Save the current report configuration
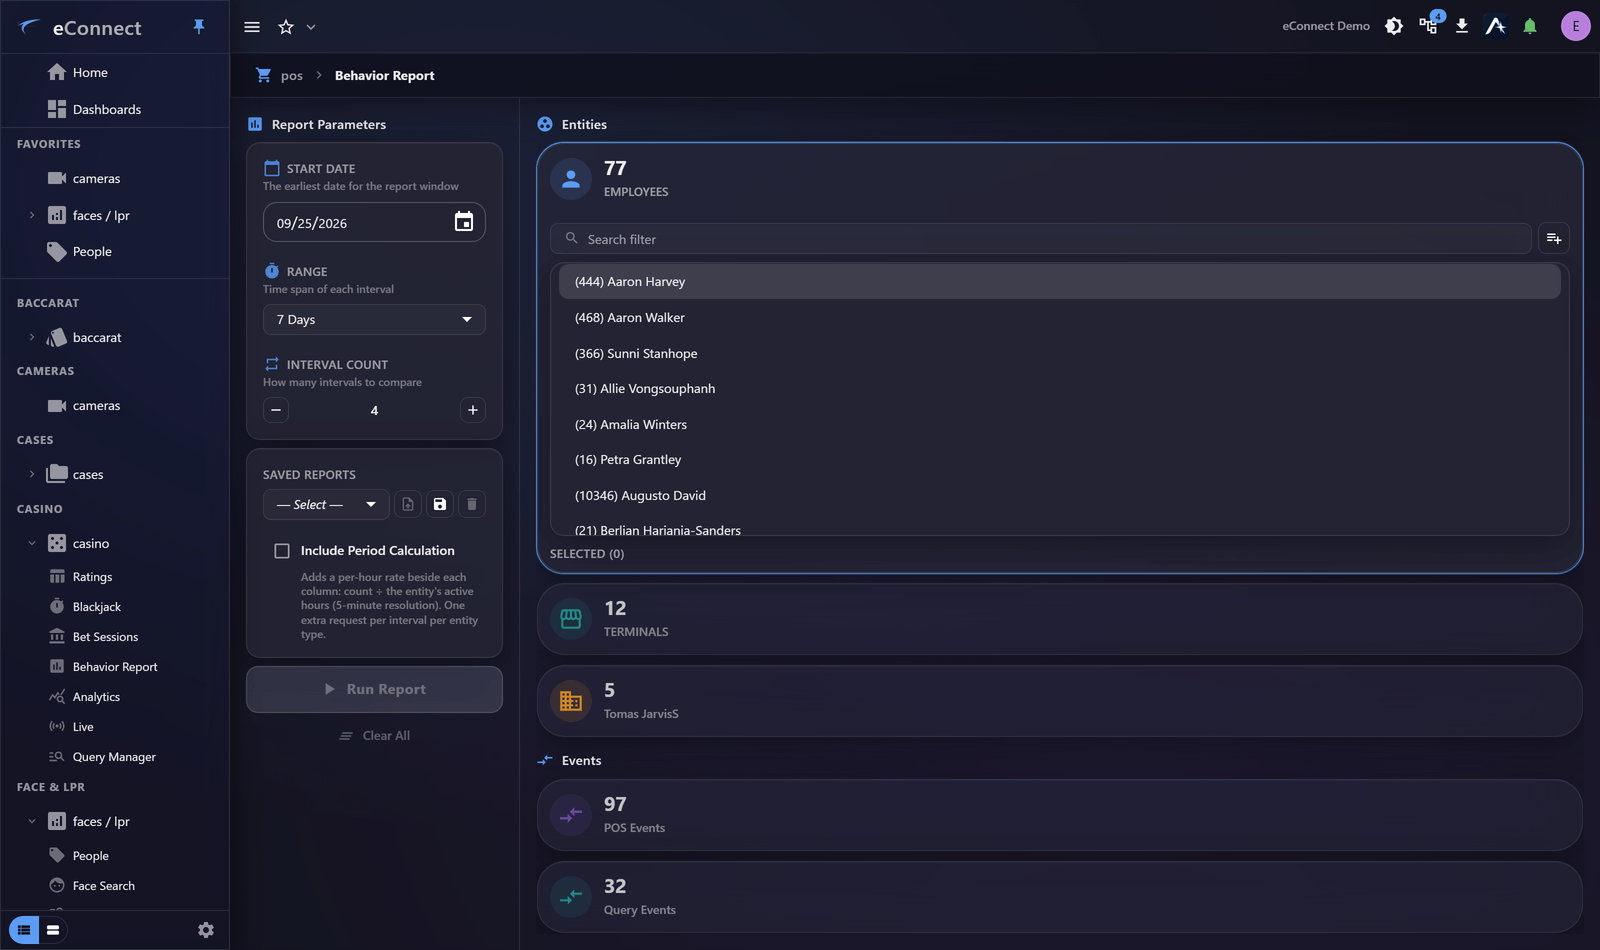The height and width of the screenshot is (950, 1600). [440, 504]
